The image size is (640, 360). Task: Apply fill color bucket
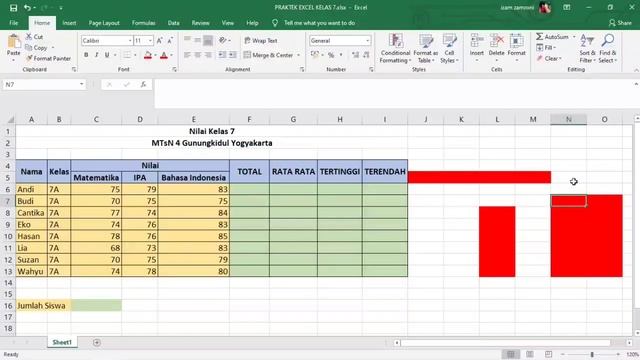(148, 55)
